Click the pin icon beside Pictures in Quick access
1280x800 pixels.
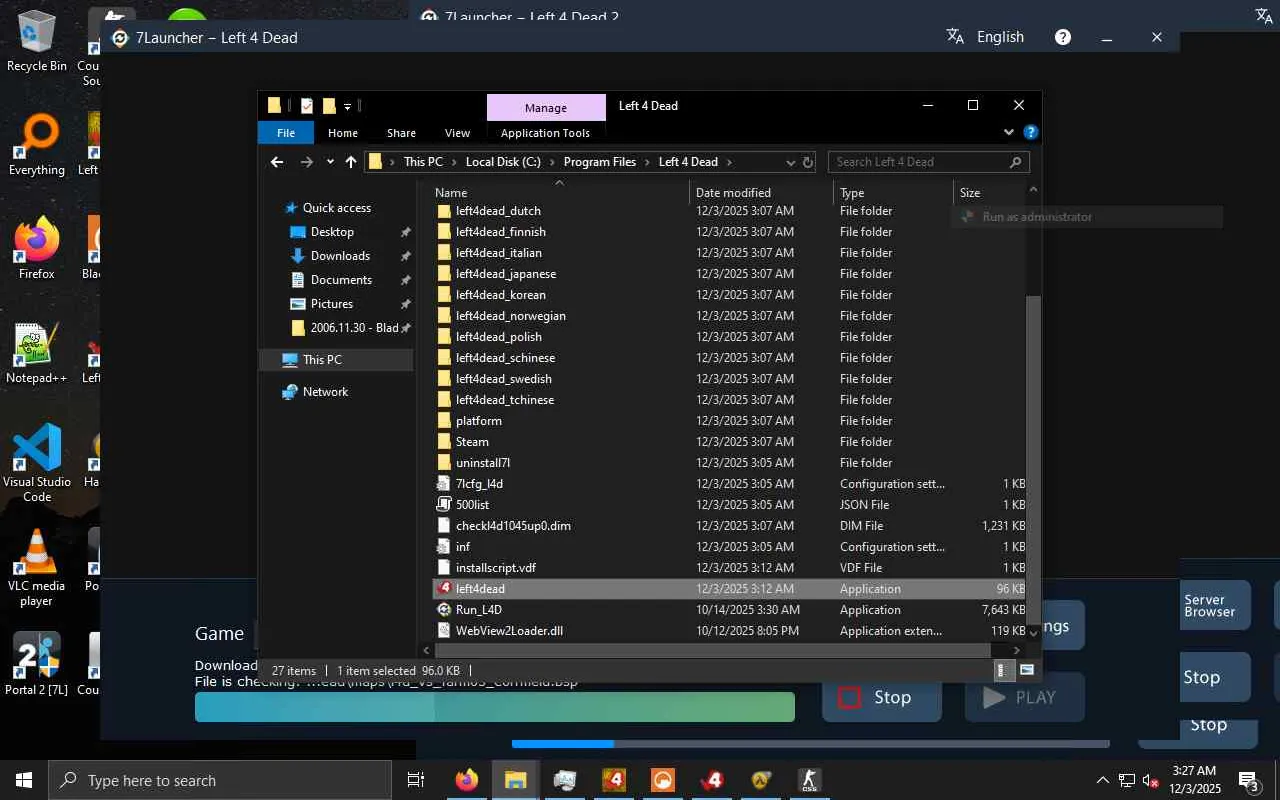point(405,304)
